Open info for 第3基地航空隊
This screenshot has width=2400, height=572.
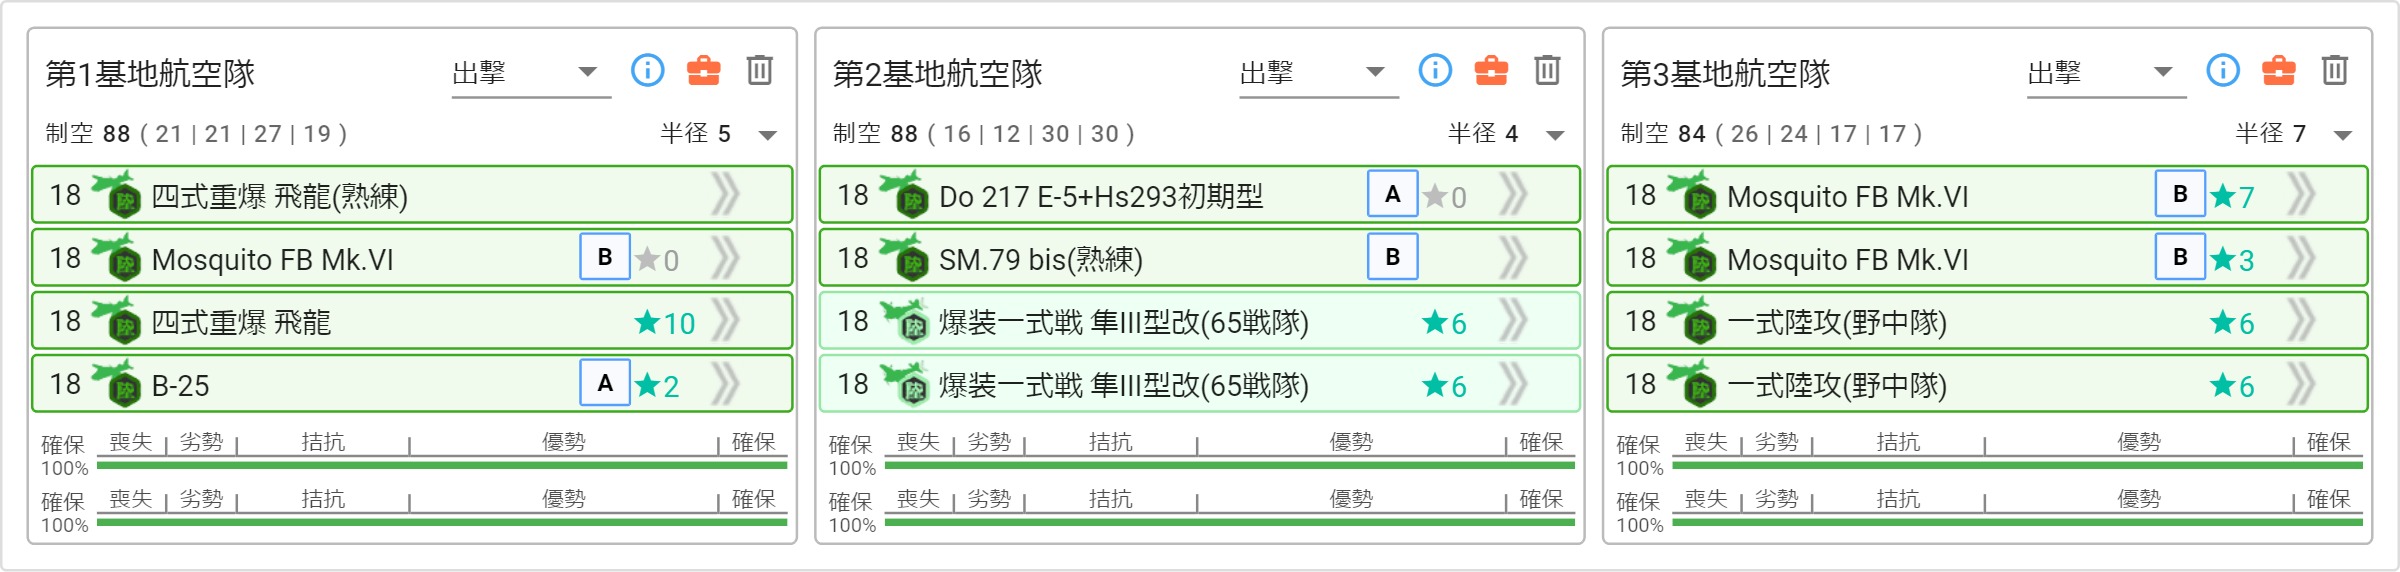(2223, 71)
